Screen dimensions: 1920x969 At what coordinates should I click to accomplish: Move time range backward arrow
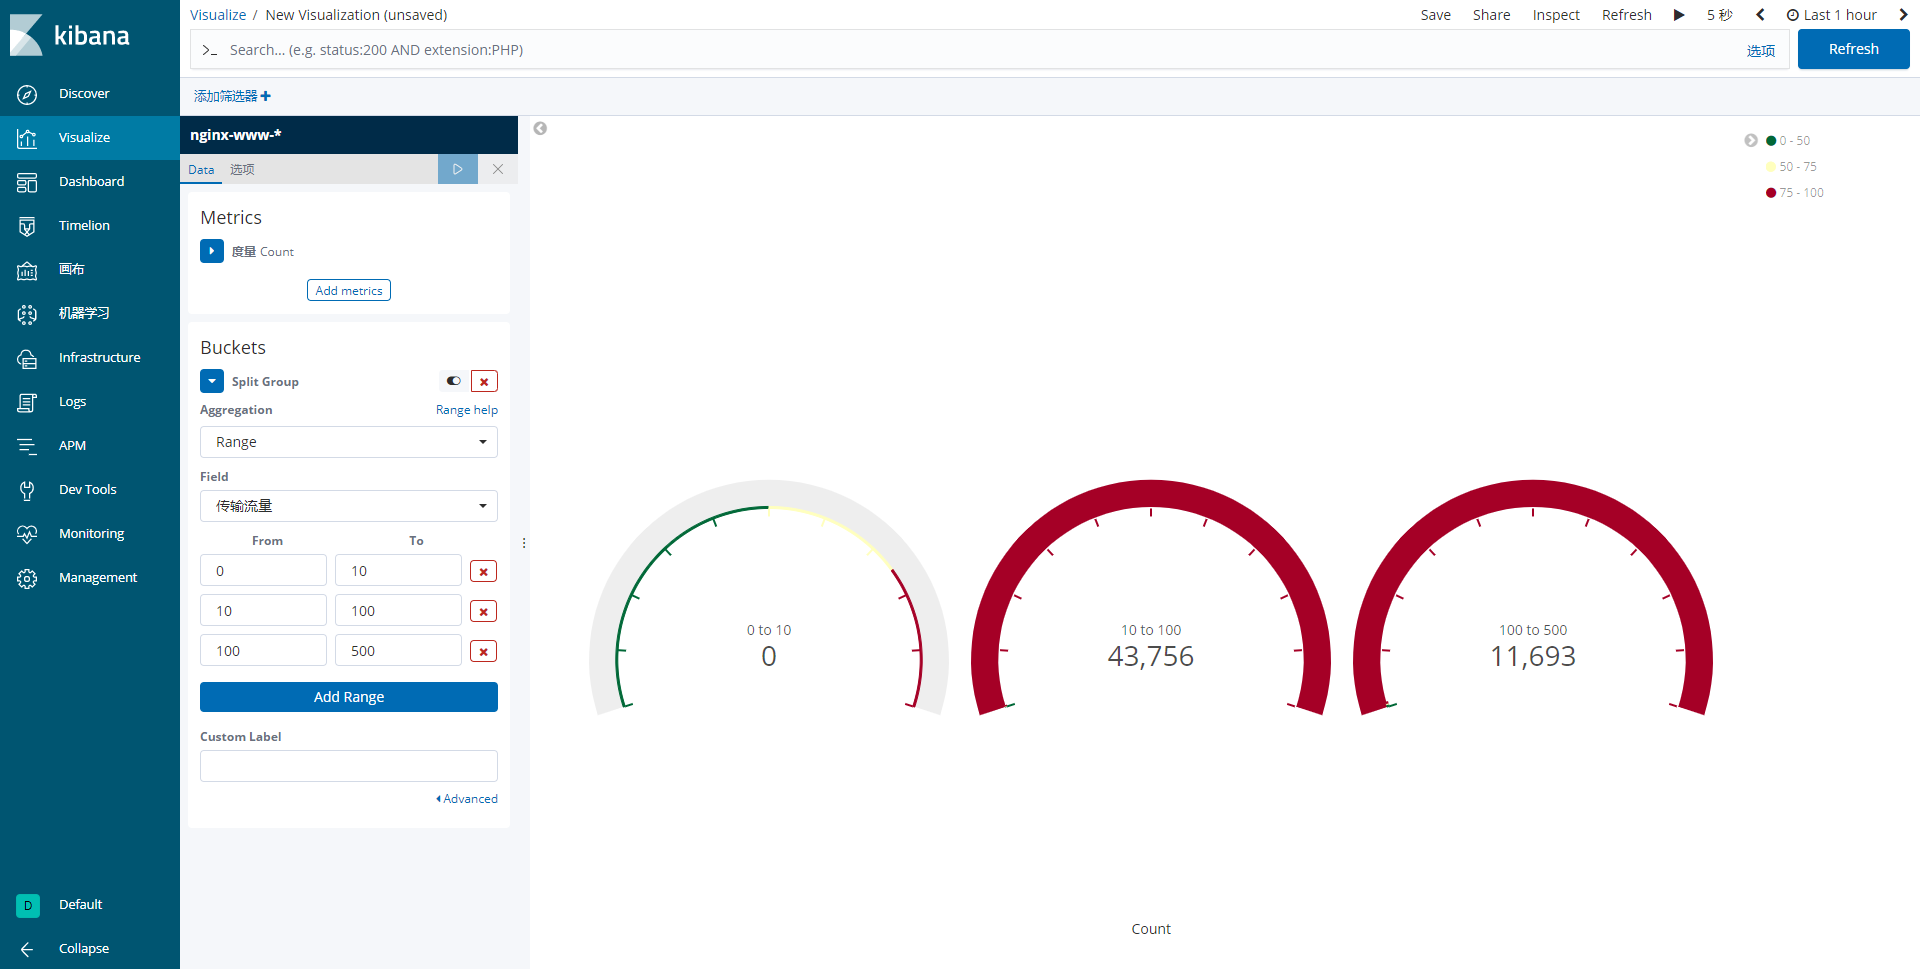point(1760,15)
